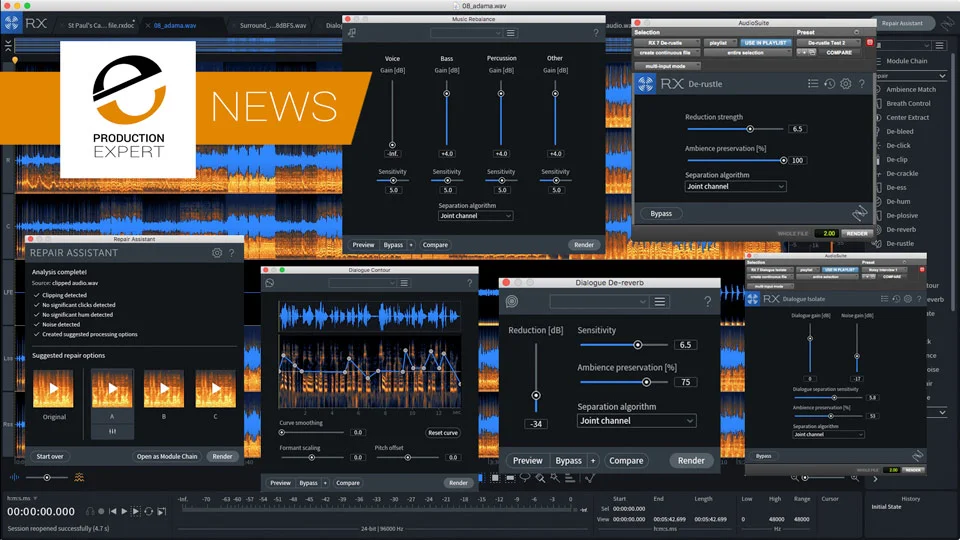The width and height of the screenshot is (960, 540).
Task: Play the Original thumbnail in Repair Assistant
Action: click(x=53, y=388)
